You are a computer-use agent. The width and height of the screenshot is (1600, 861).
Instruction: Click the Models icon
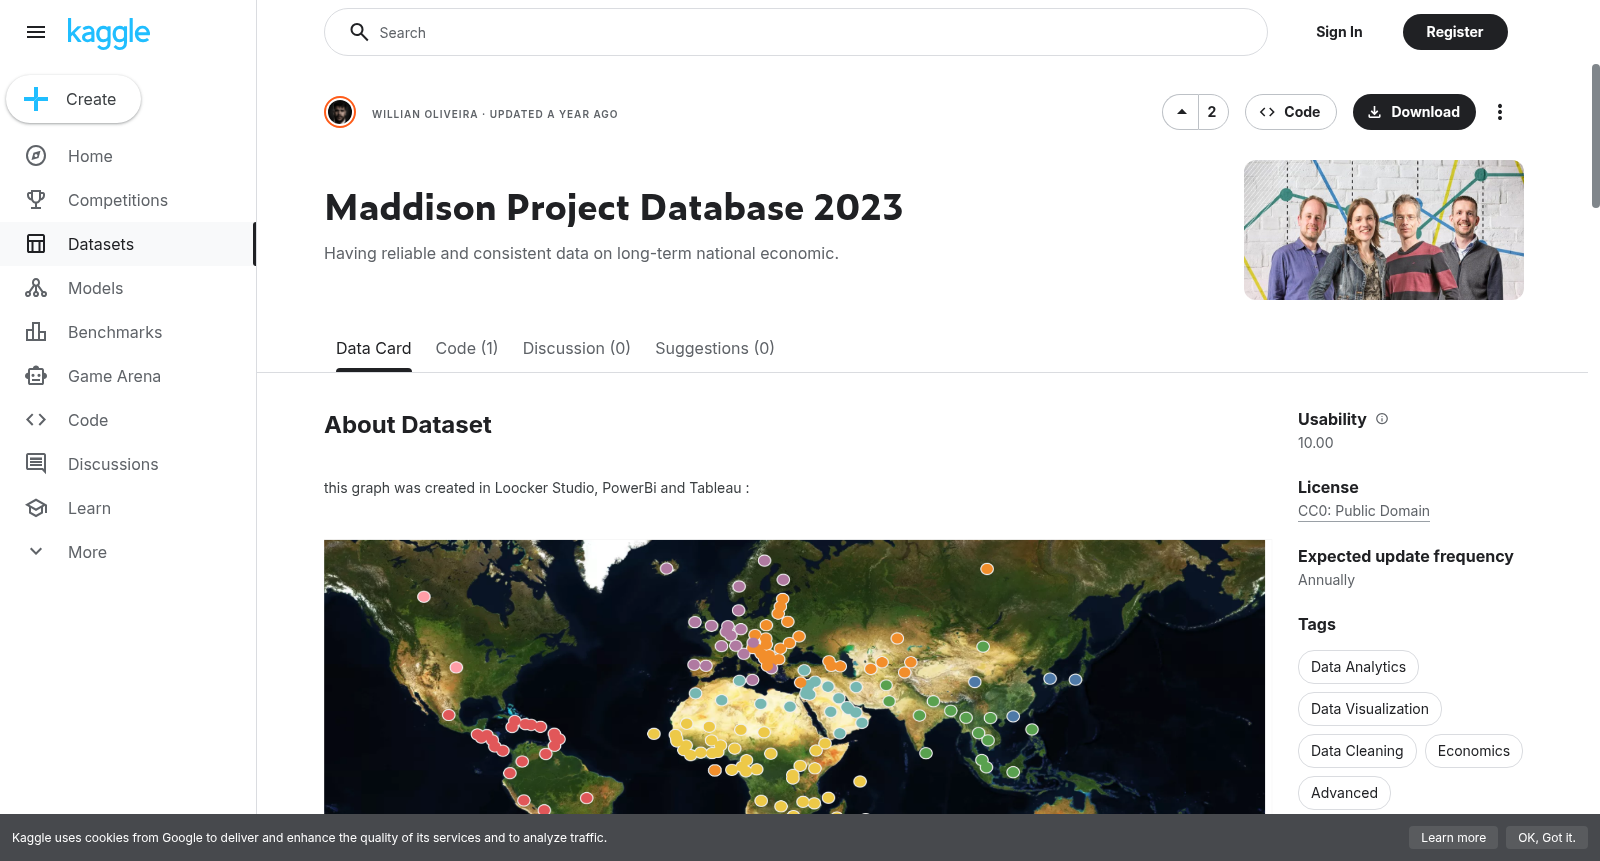(x=36, y=288)
